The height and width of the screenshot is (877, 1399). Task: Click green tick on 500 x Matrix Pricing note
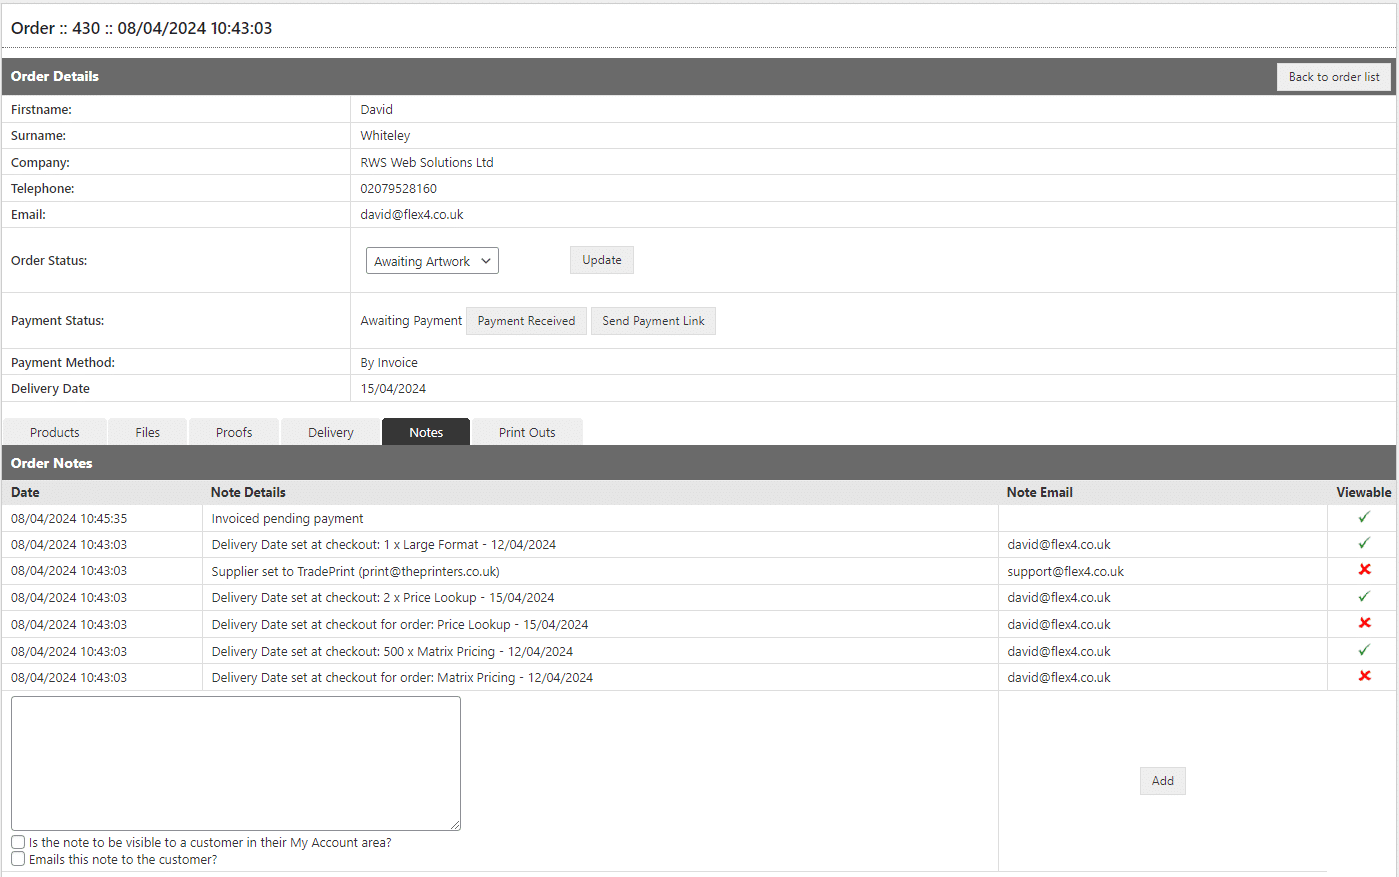tap(1363, 650)
